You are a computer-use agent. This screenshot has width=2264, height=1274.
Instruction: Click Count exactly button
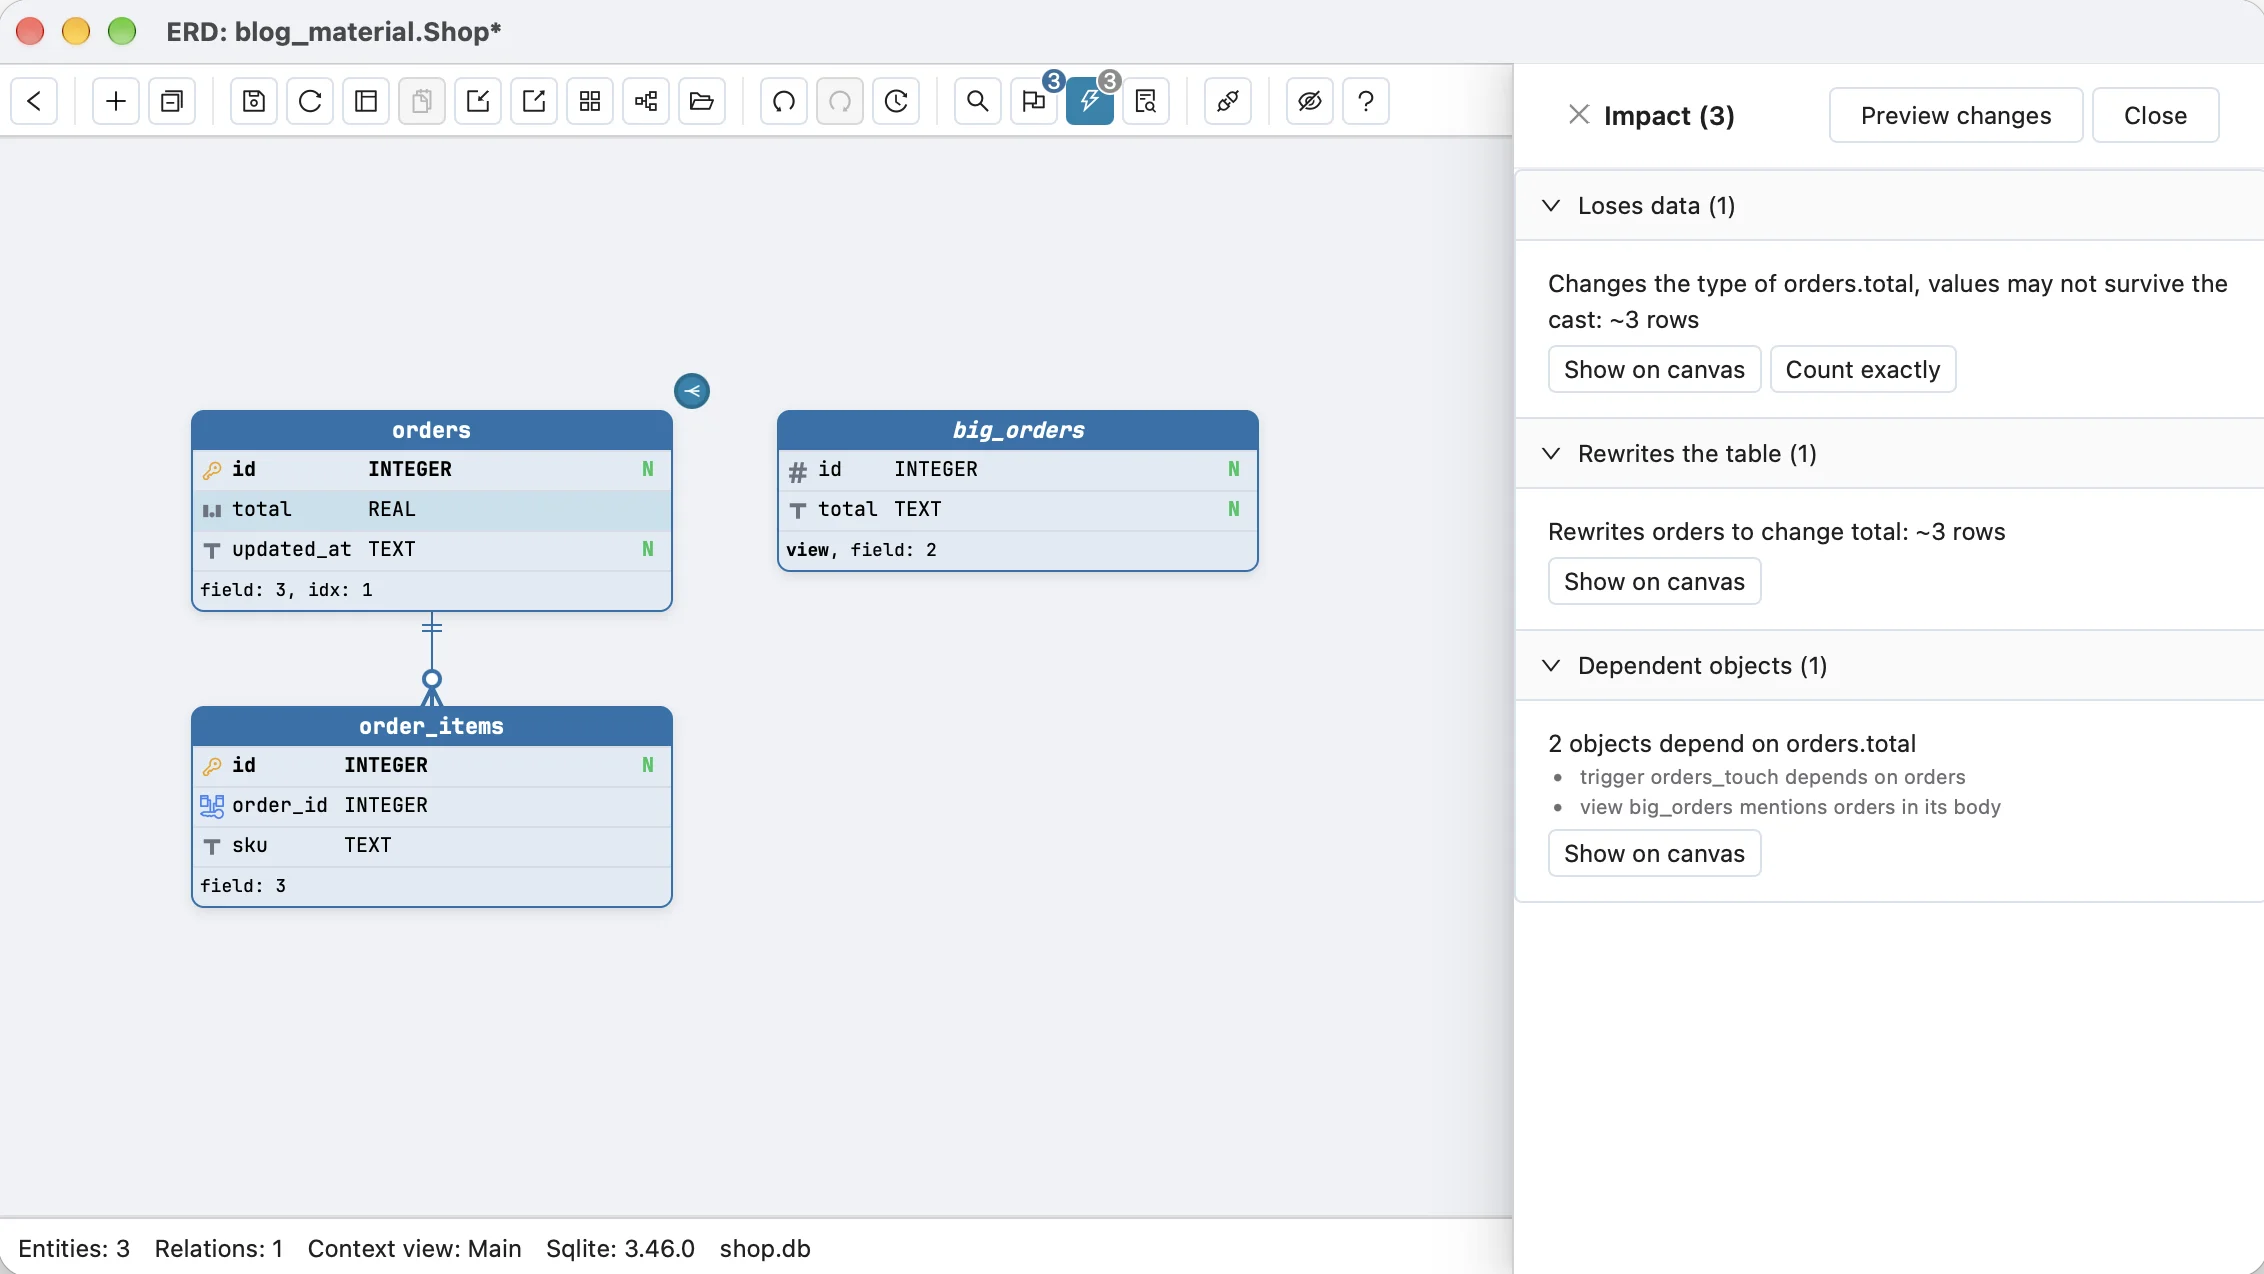coord(1862,369)
